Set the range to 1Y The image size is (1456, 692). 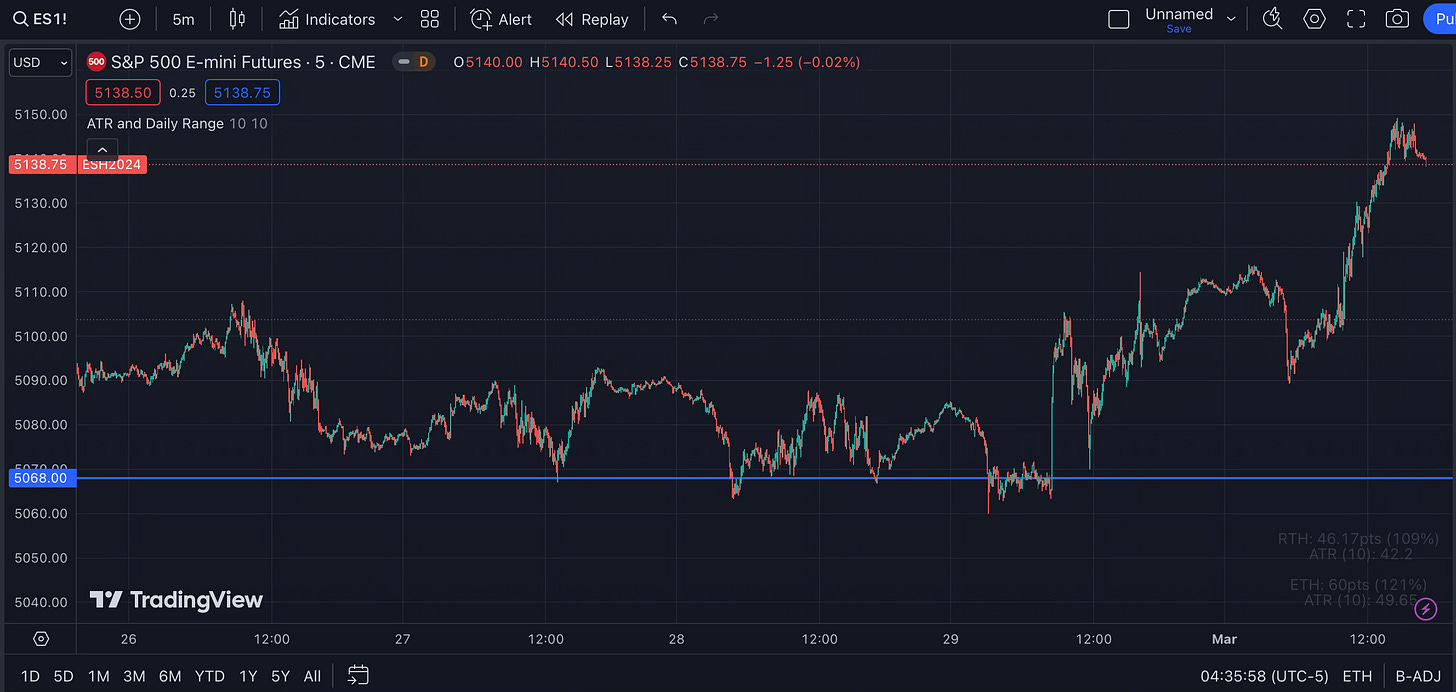pyautogui.click(x=248, y=676)
